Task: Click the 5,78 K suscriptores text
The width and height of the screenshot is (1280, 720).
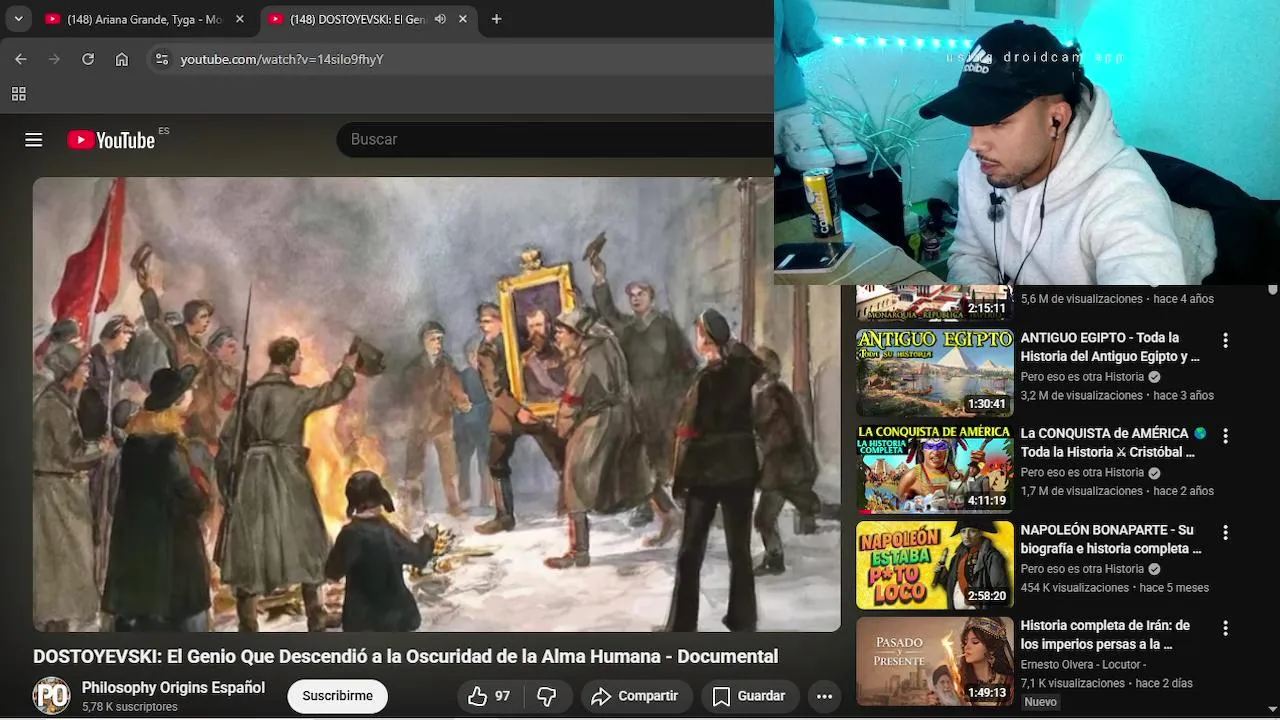Action: coord(130,707)
